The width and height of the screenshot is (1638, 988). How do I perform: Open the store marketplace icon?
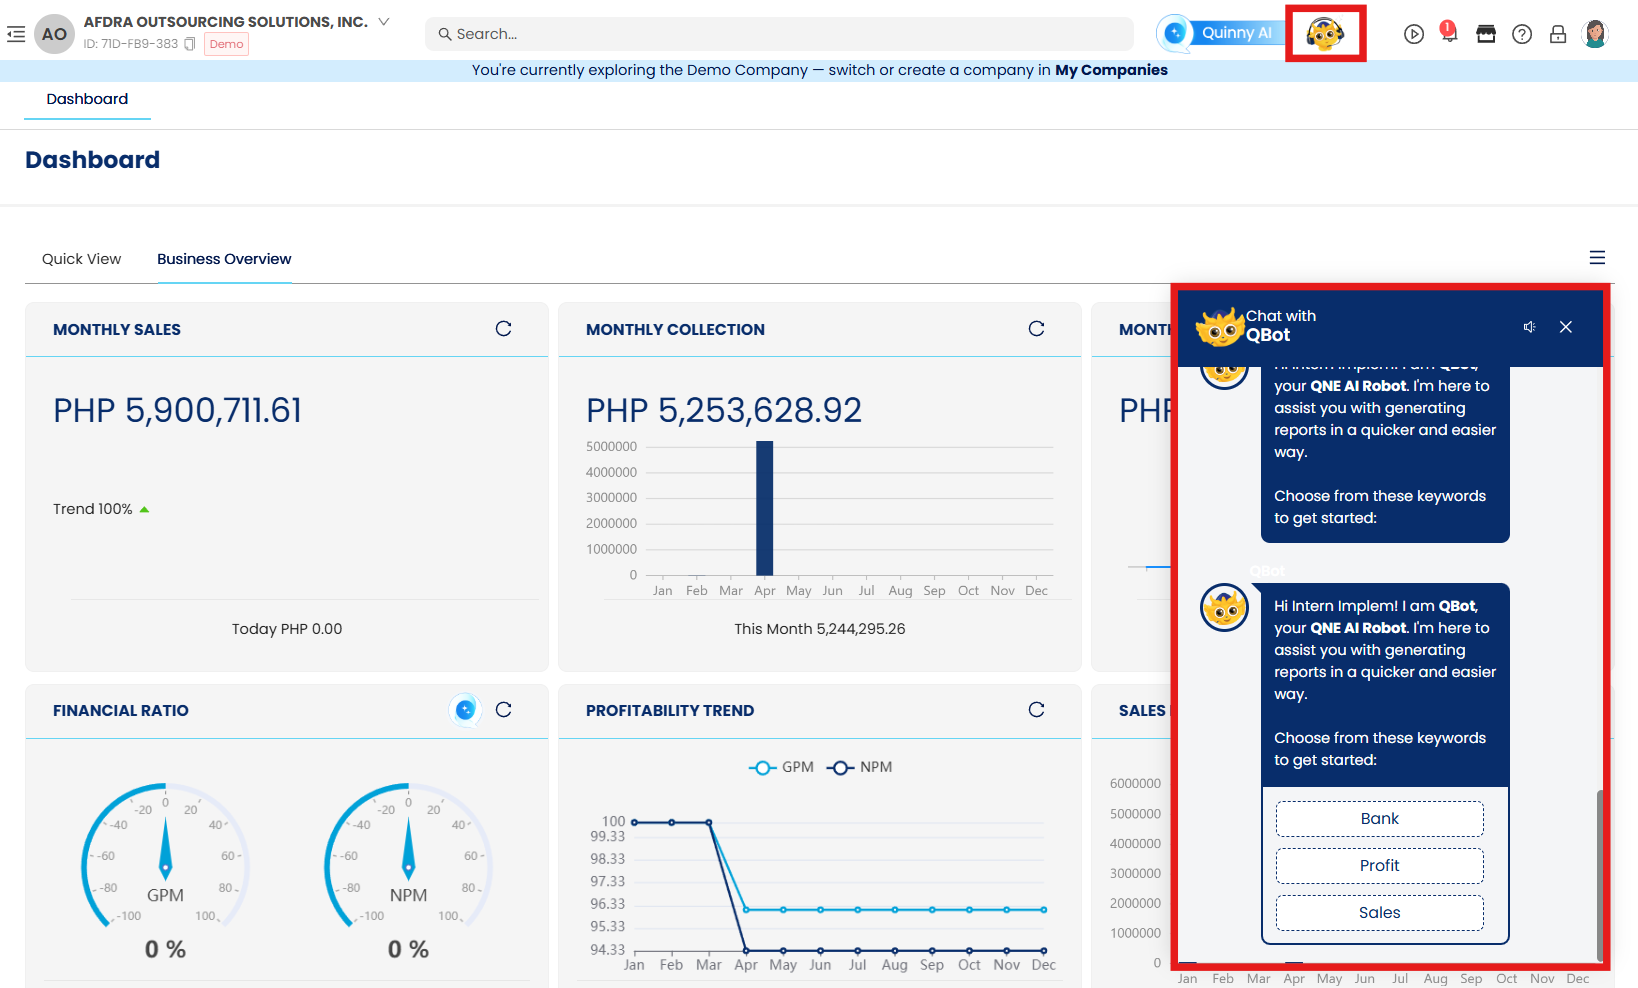[x=1486, y=34]
